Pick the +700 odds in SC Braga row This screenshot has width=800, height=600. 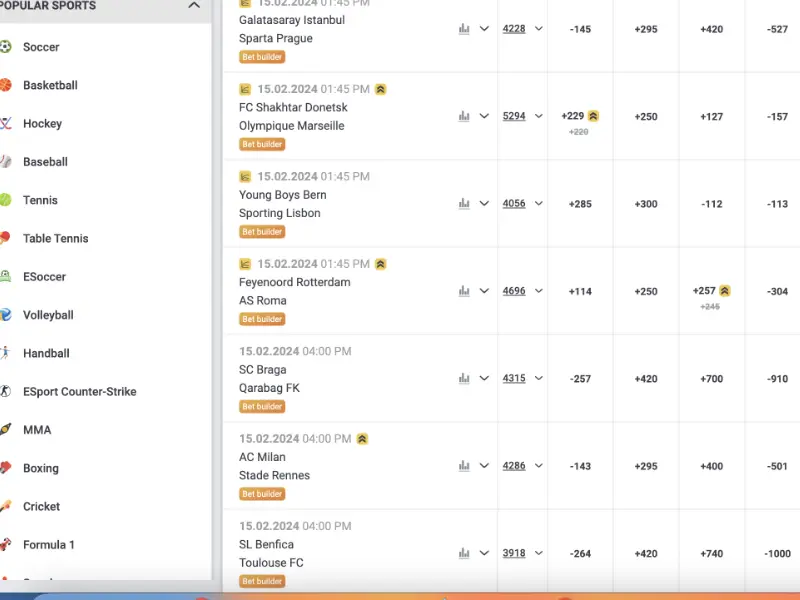click(x=712, y=379)
